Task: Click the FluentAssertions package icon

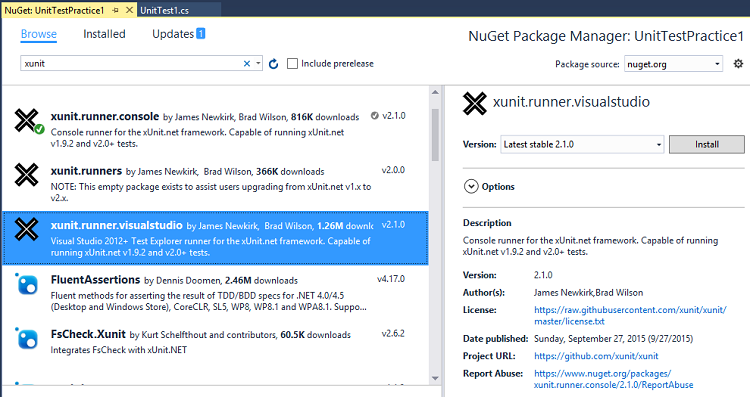Action: click(x=27, y=284)
